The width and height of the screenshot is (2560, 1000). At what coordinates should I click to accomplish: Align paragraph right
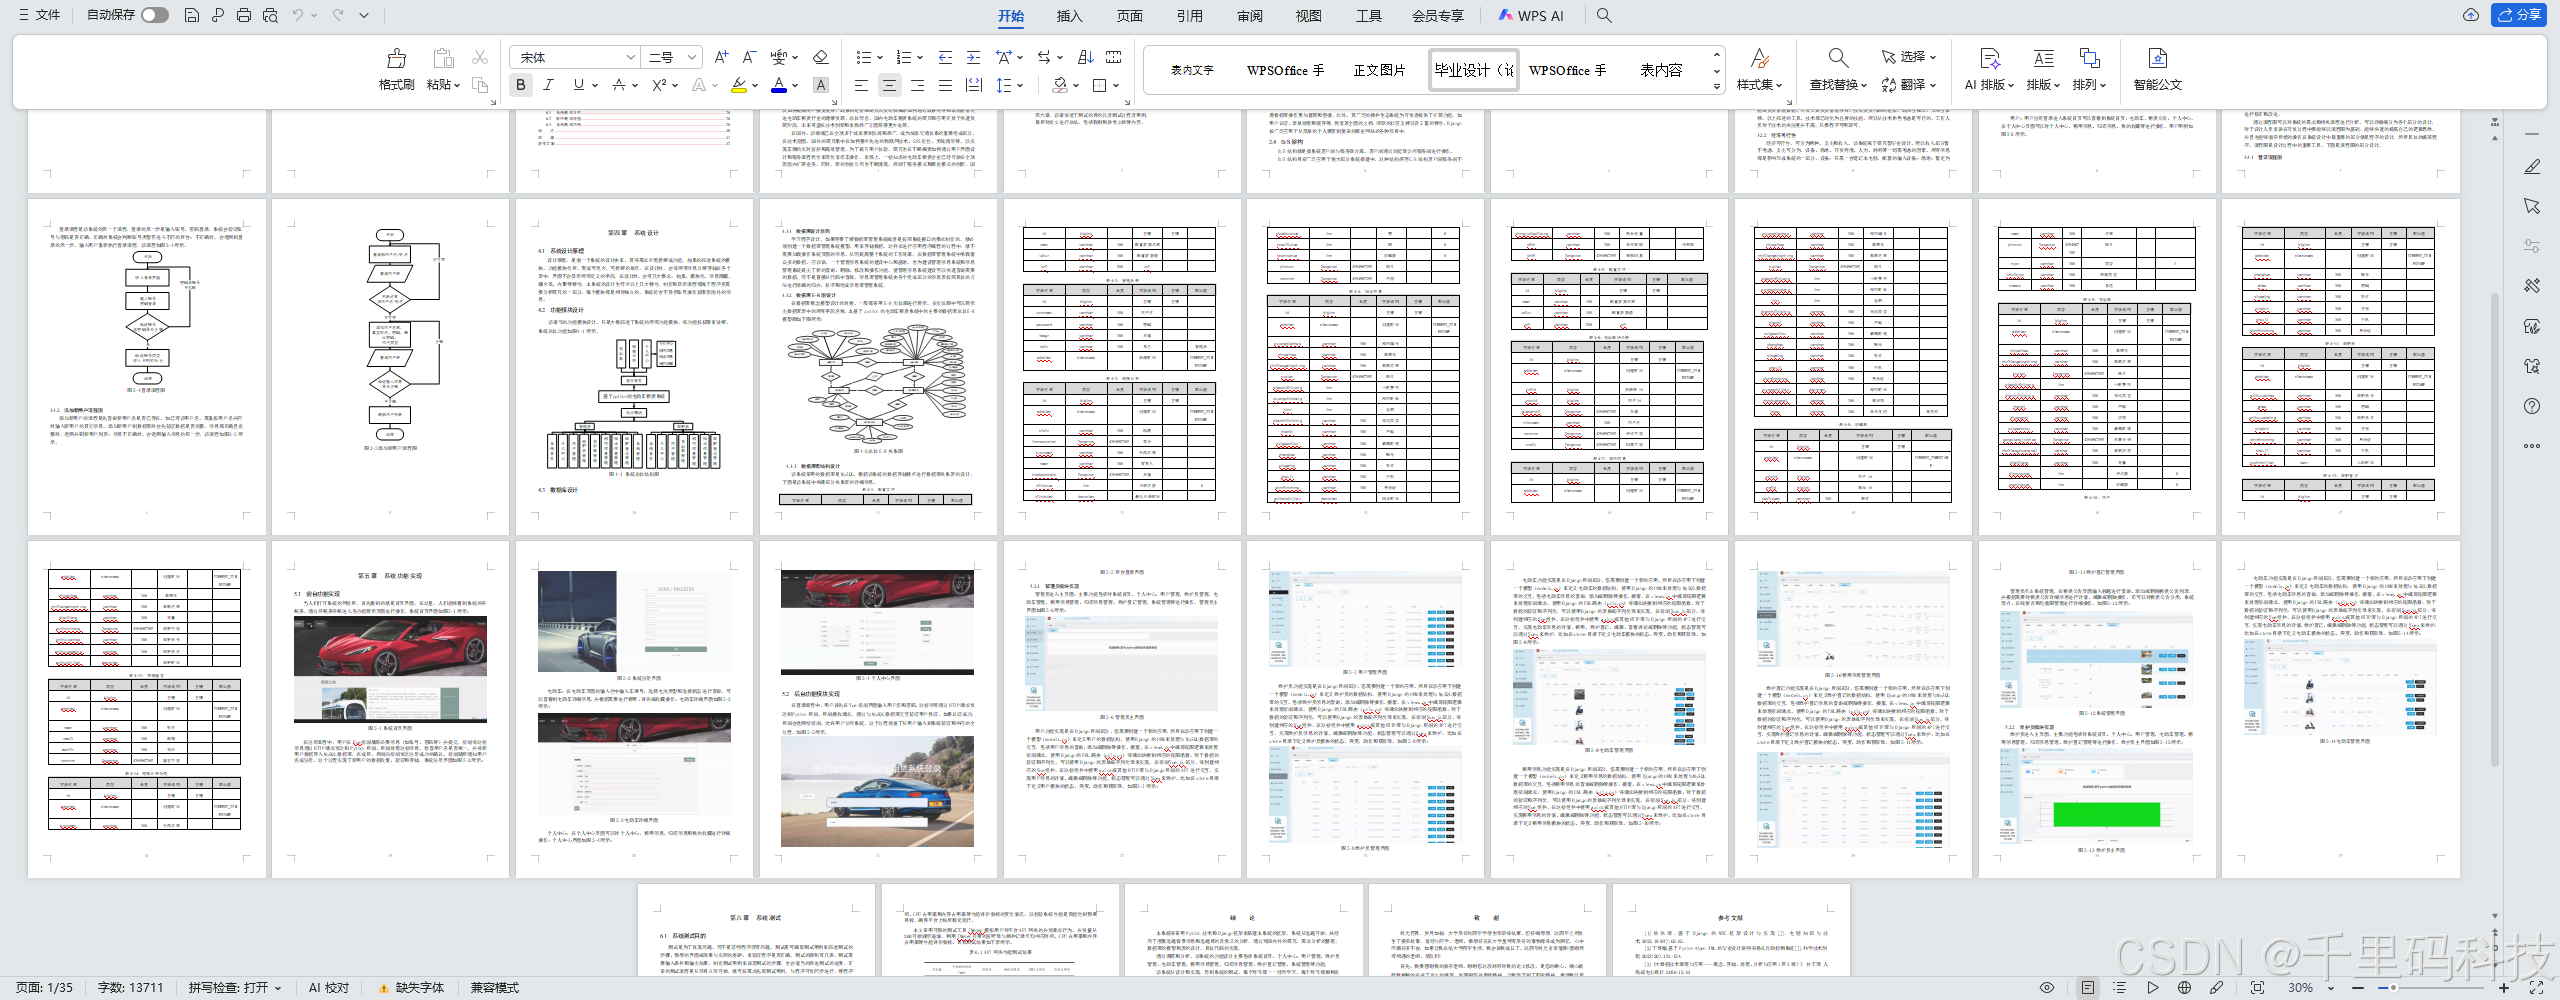pos(917,85)
